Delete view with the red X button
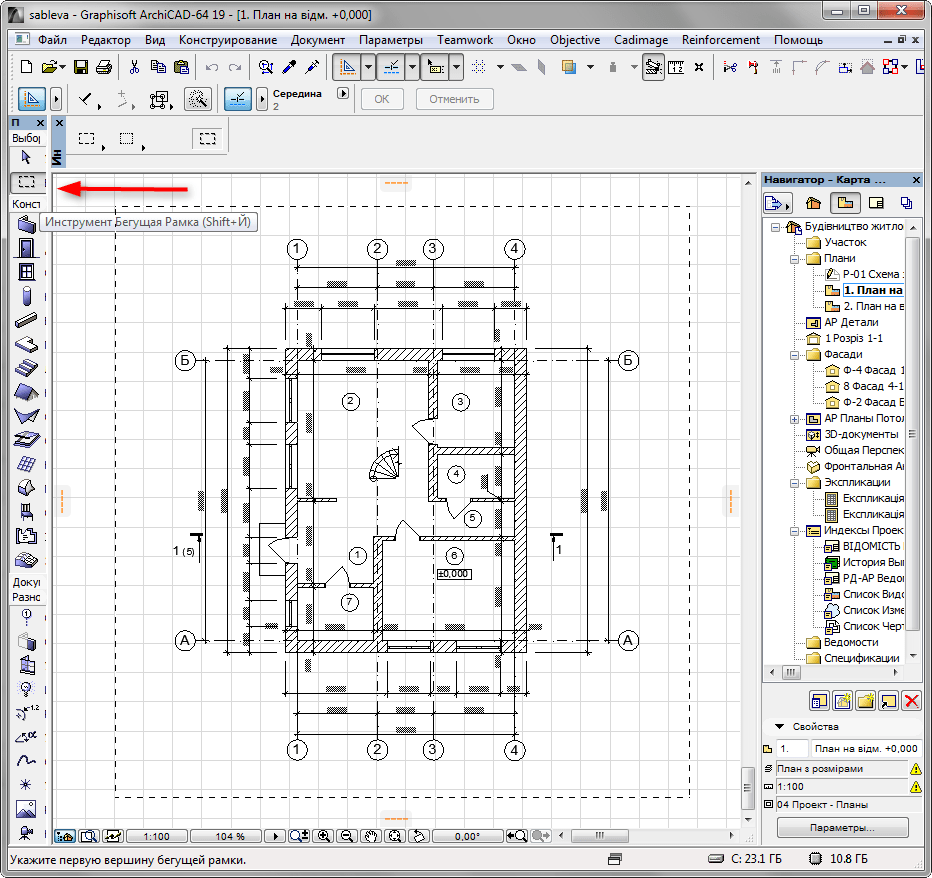 (910, 701)
